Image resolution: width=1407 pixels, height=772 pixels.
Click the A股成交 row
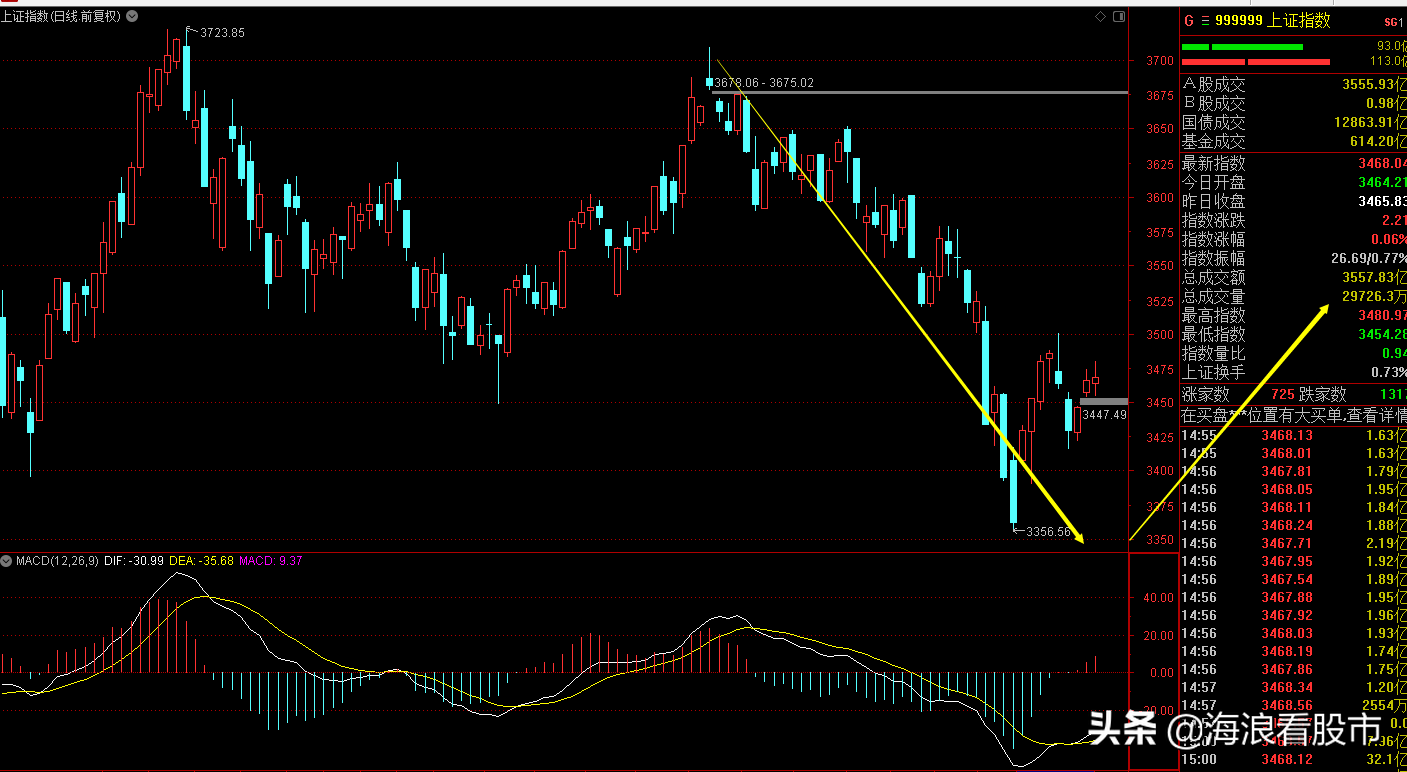(1294, 84)
